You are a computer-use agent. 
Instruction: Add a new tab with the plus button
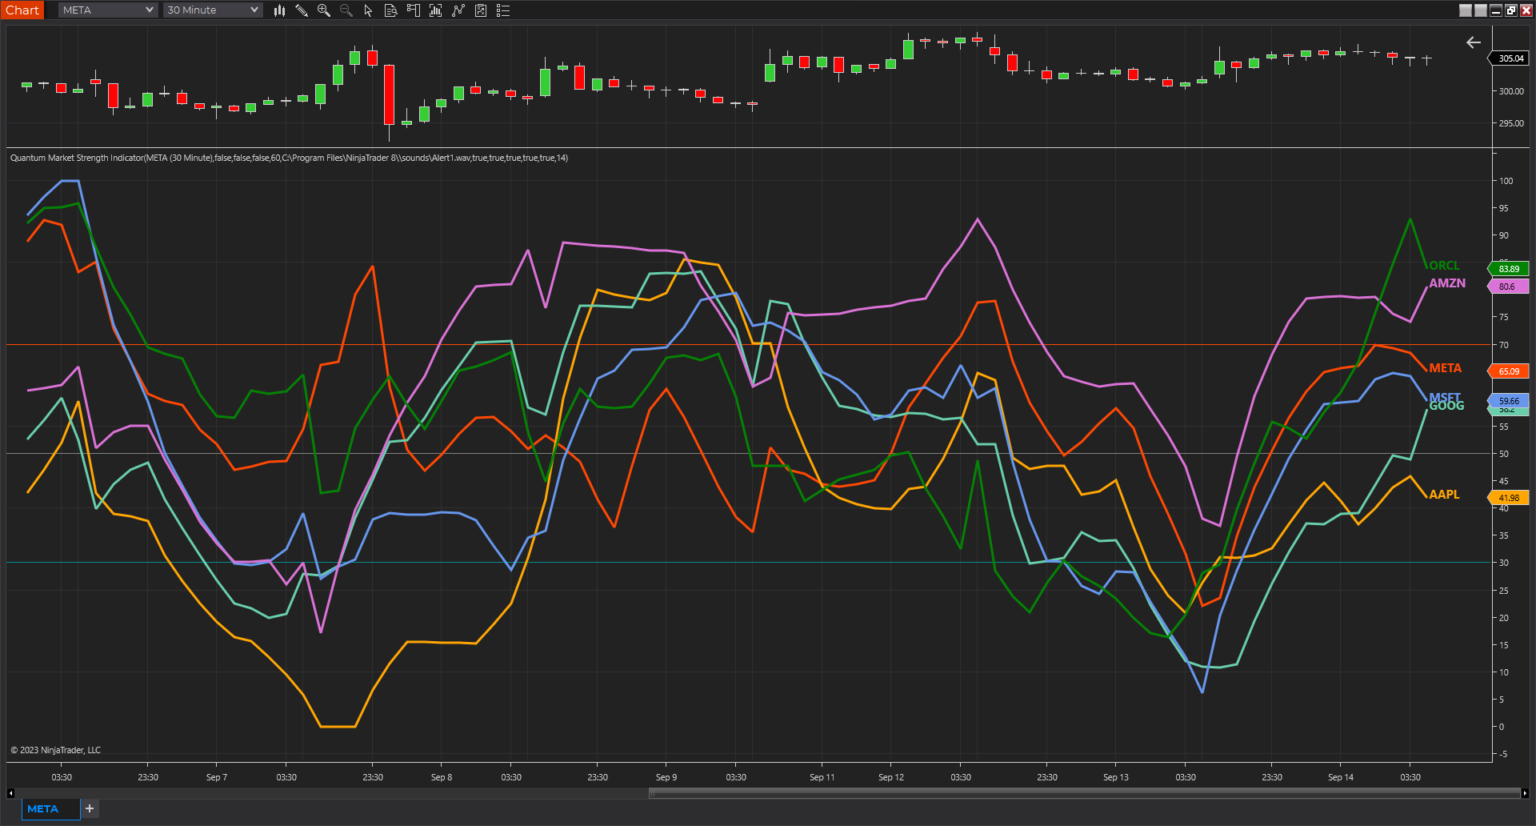coord(89,808)
